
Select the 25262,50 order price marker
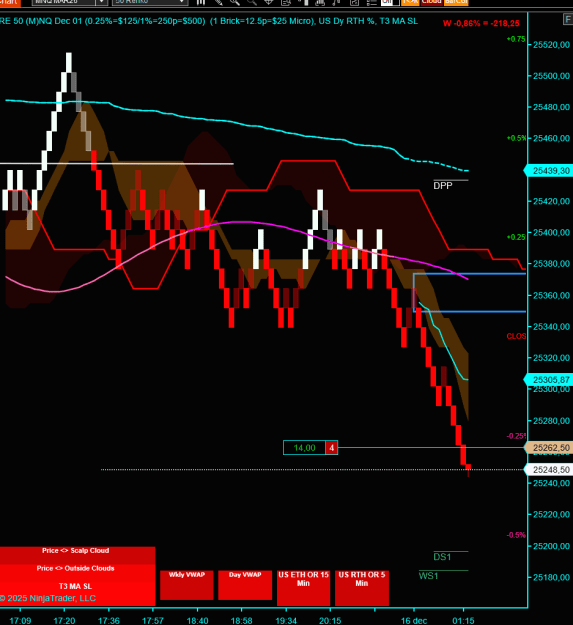click(549, 448)
